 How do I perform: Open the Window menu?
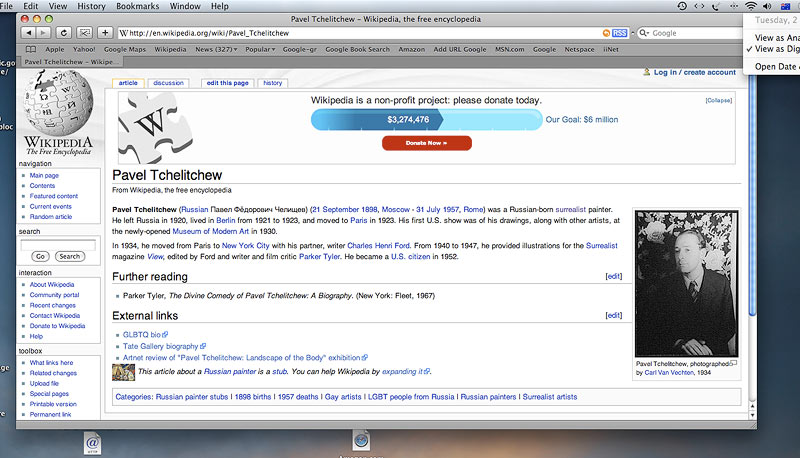pos(185,6)
